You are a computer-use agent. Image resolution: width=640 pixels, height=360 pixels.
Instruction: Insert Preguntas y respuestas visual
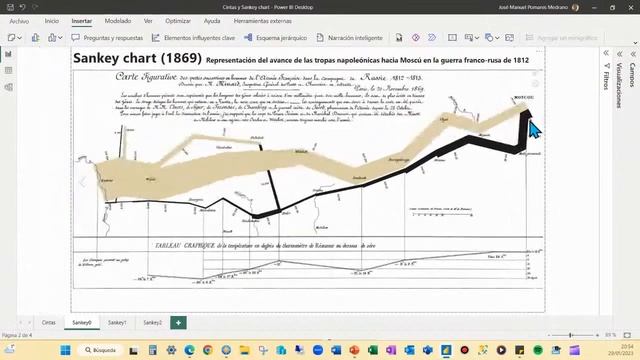click(x=107, y=38)
